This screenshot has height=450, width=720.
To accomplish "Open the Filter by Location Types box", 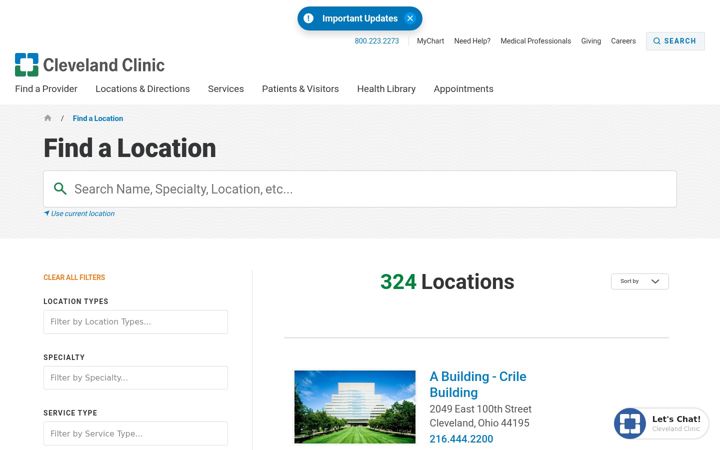I will (x=135, y=321).
